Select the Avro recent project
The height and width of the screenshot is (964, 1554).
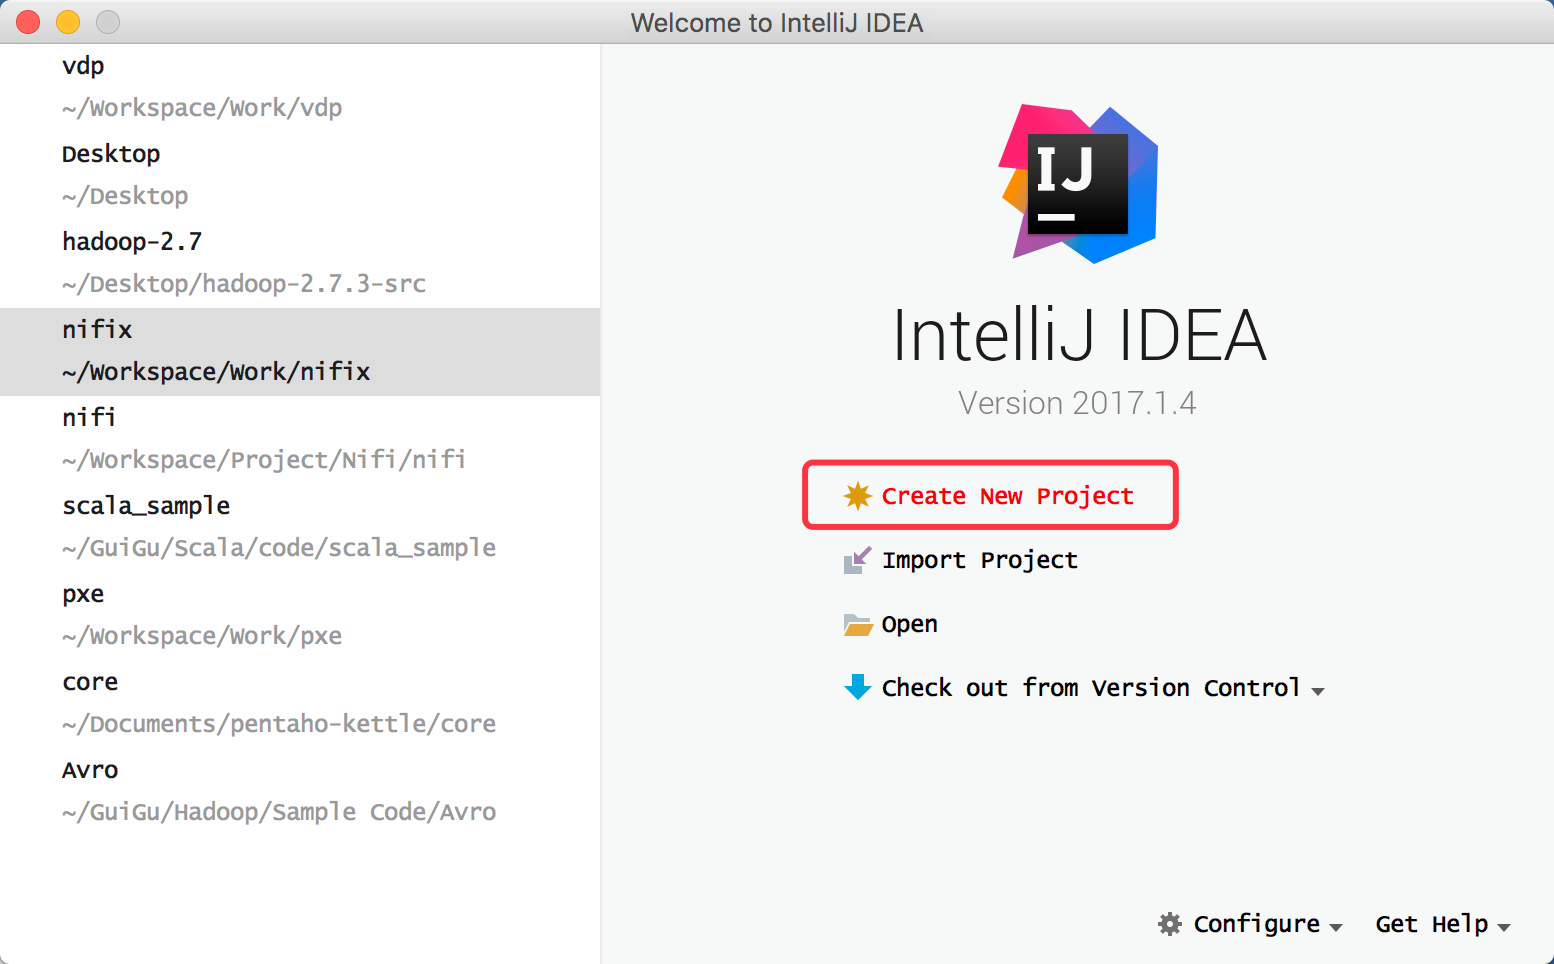pos(278,790)
